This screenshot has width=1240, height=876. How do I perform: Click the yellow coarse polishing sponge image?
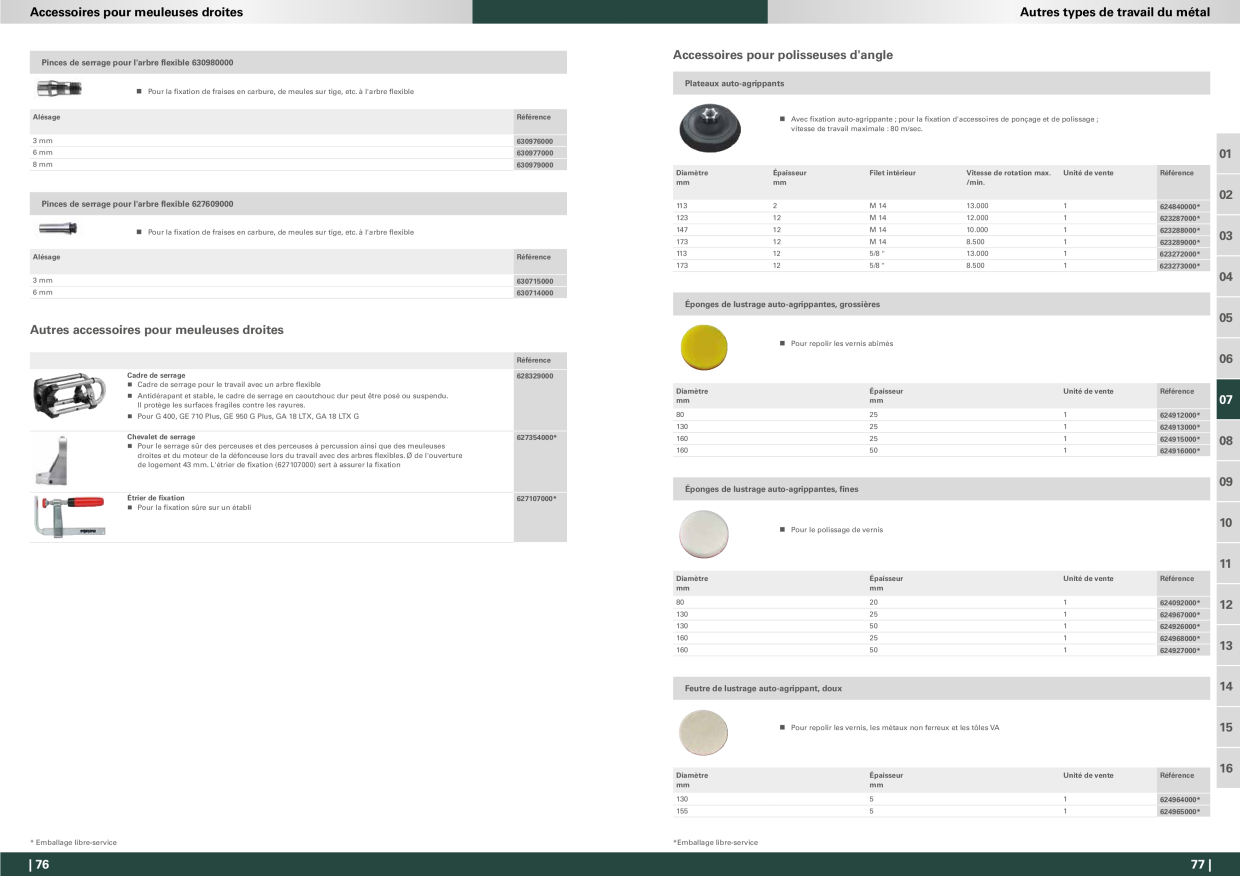pyautogui.click(x=703, y=346)
